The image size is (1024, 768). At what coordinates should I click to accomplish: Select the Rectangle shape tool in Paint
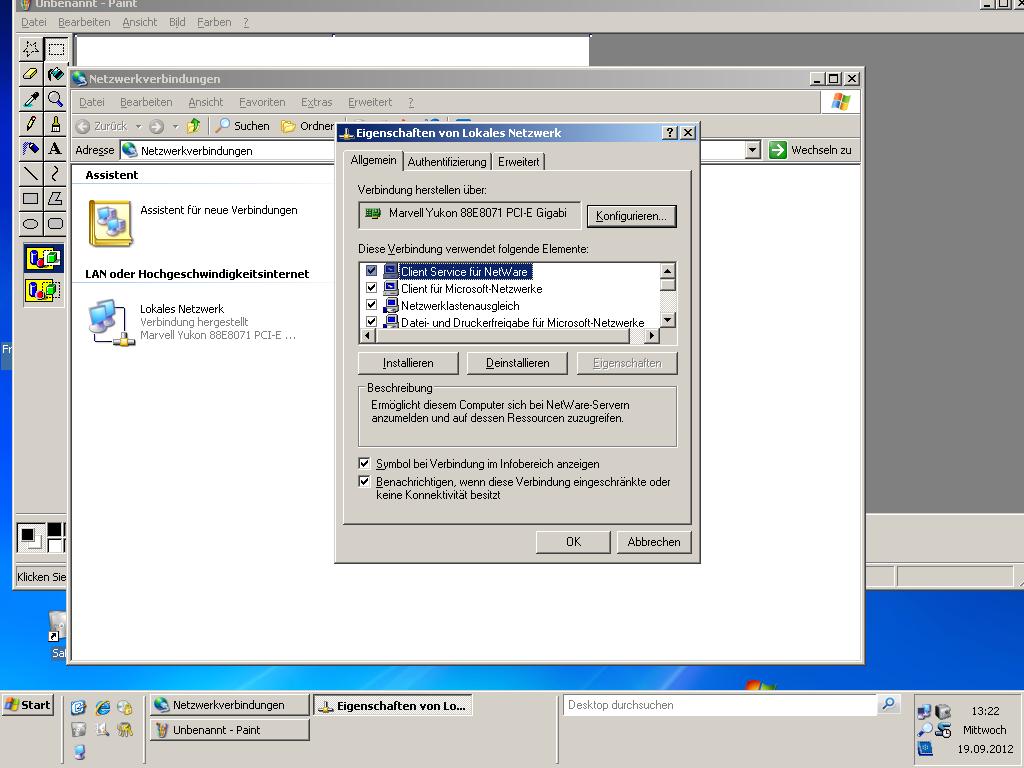pos(30,198)
